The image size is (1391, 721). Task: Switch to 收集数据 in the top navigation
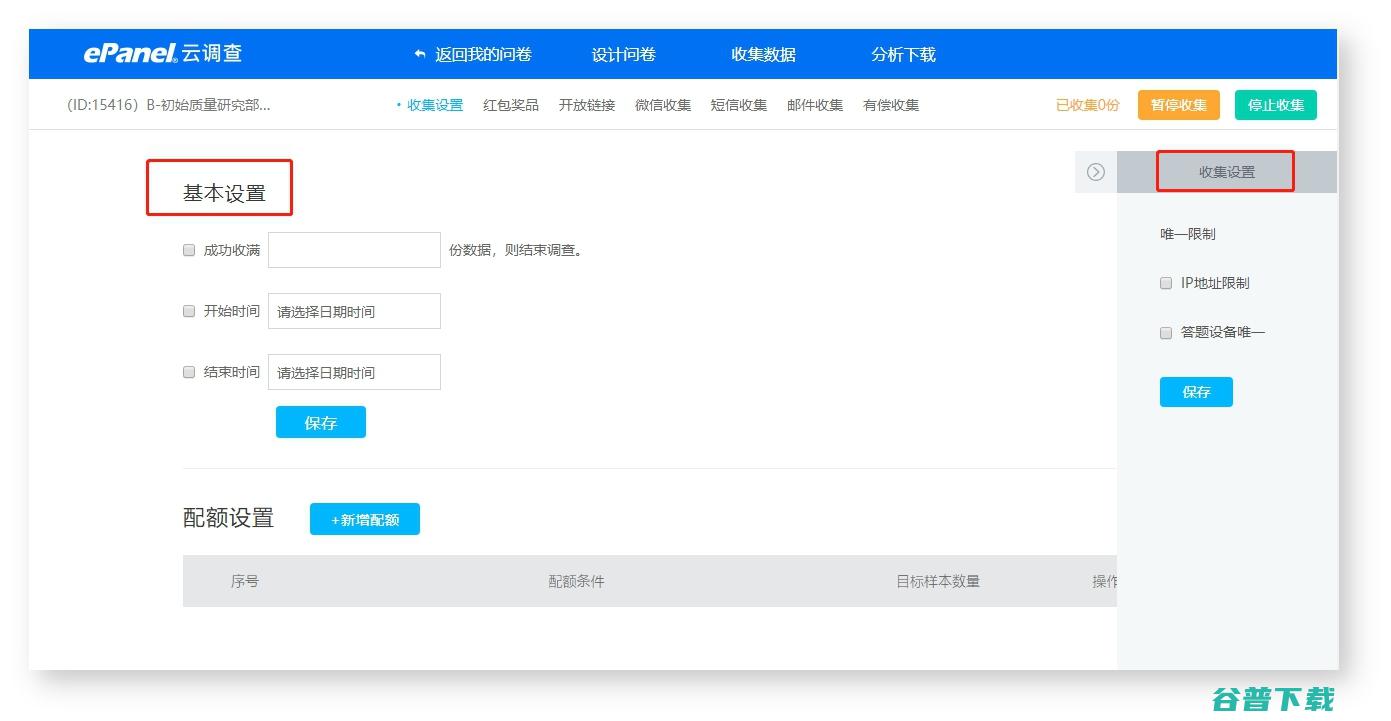[763, 55]
